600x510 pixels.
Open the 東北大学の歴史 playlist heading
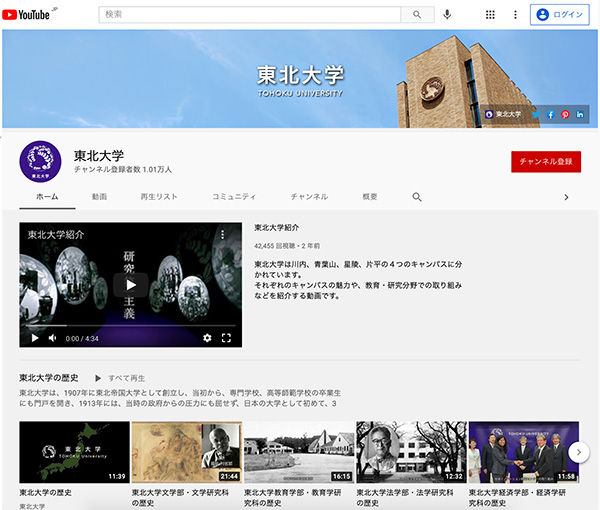coord(49,378)
